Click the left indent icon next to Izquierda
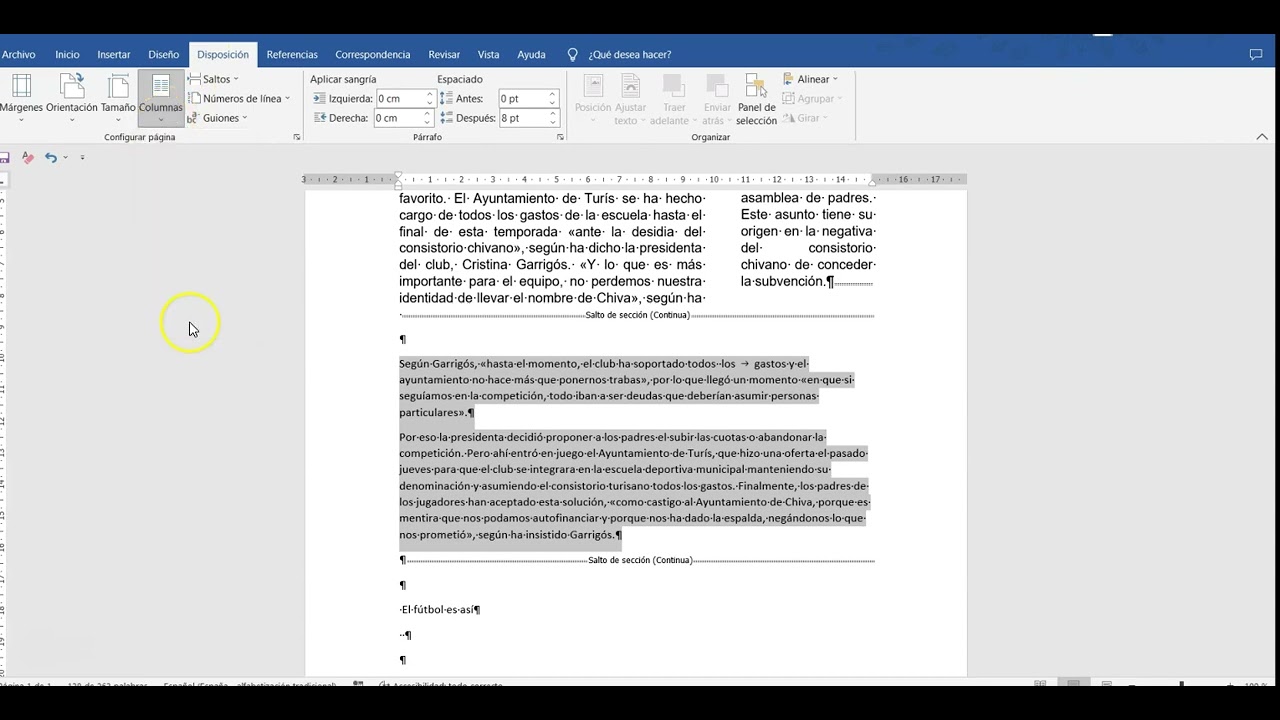This screenshot has width=1280, height=720. (319, 98)
